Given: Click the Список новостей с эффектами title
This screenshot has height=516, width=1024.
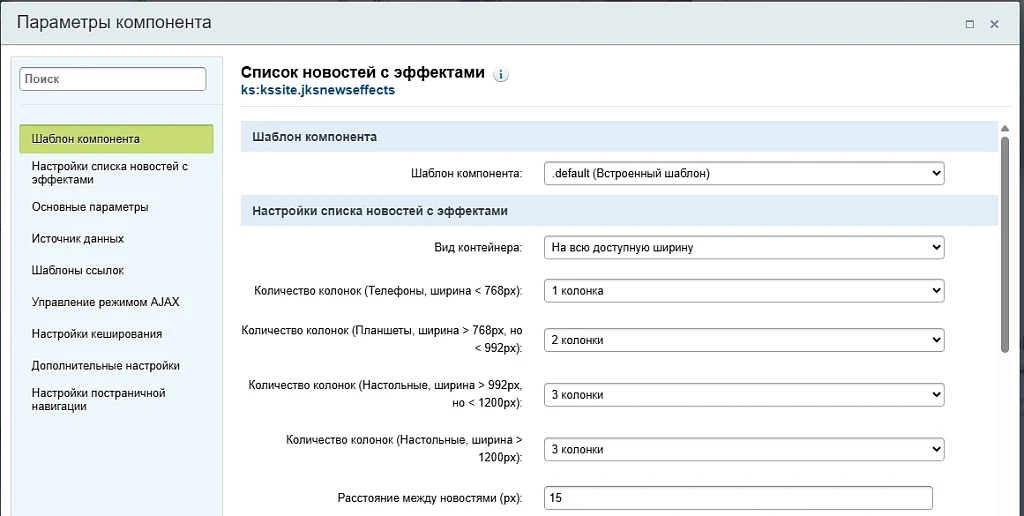Looking at the screenshot, I should [363, 73].
